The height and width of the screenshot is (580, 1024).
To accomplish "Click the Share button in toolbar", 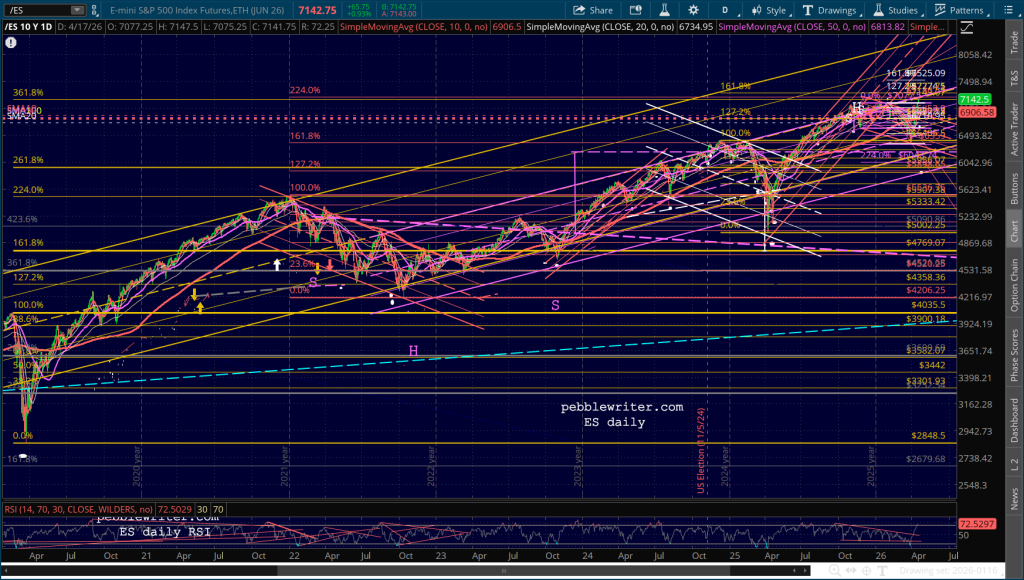I will 594,10.
